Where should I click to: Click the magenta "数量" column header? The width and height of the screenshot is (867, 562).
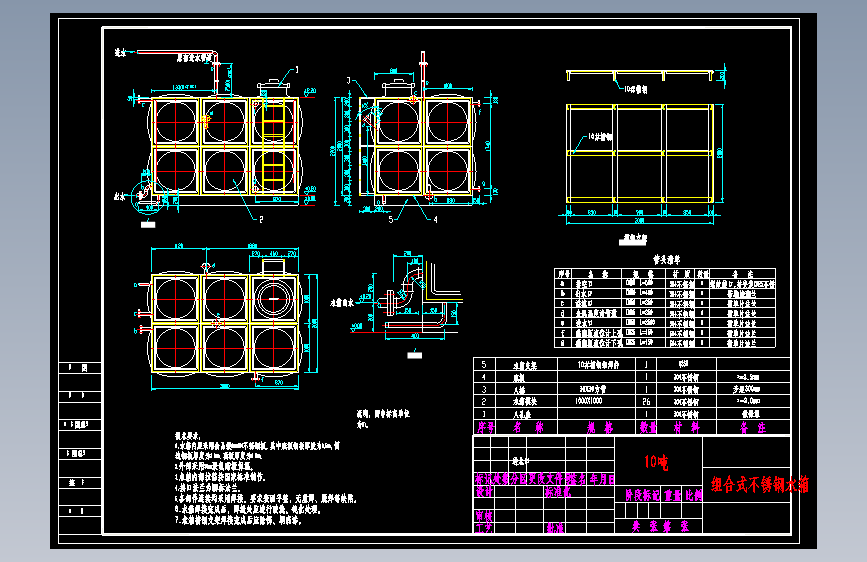(x=648, y=428)
